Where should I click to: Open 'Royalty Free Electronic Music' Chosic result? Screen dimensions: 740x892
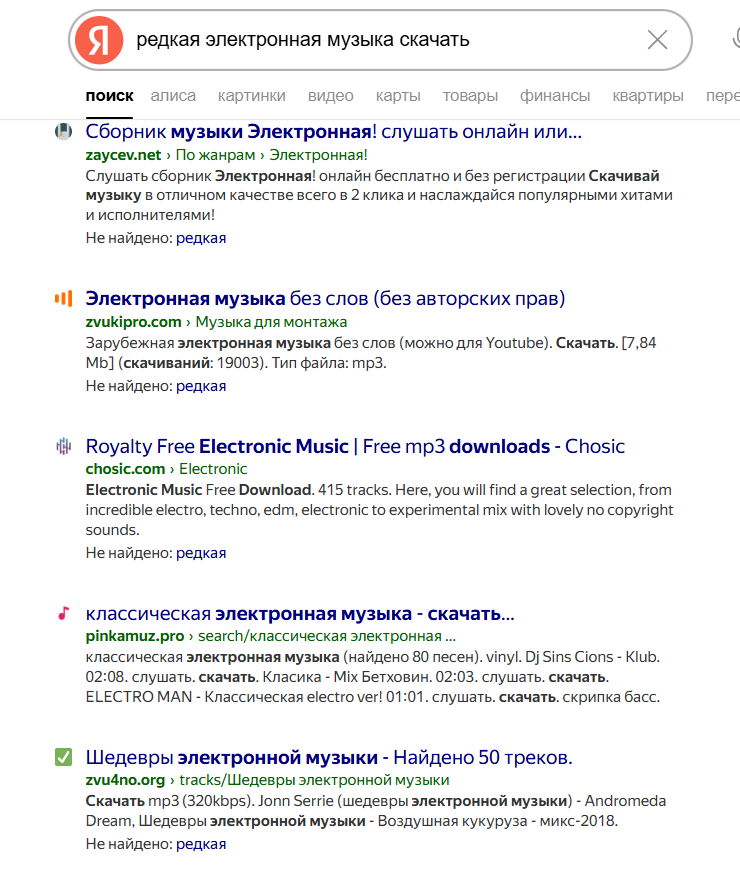coord(355,447)
